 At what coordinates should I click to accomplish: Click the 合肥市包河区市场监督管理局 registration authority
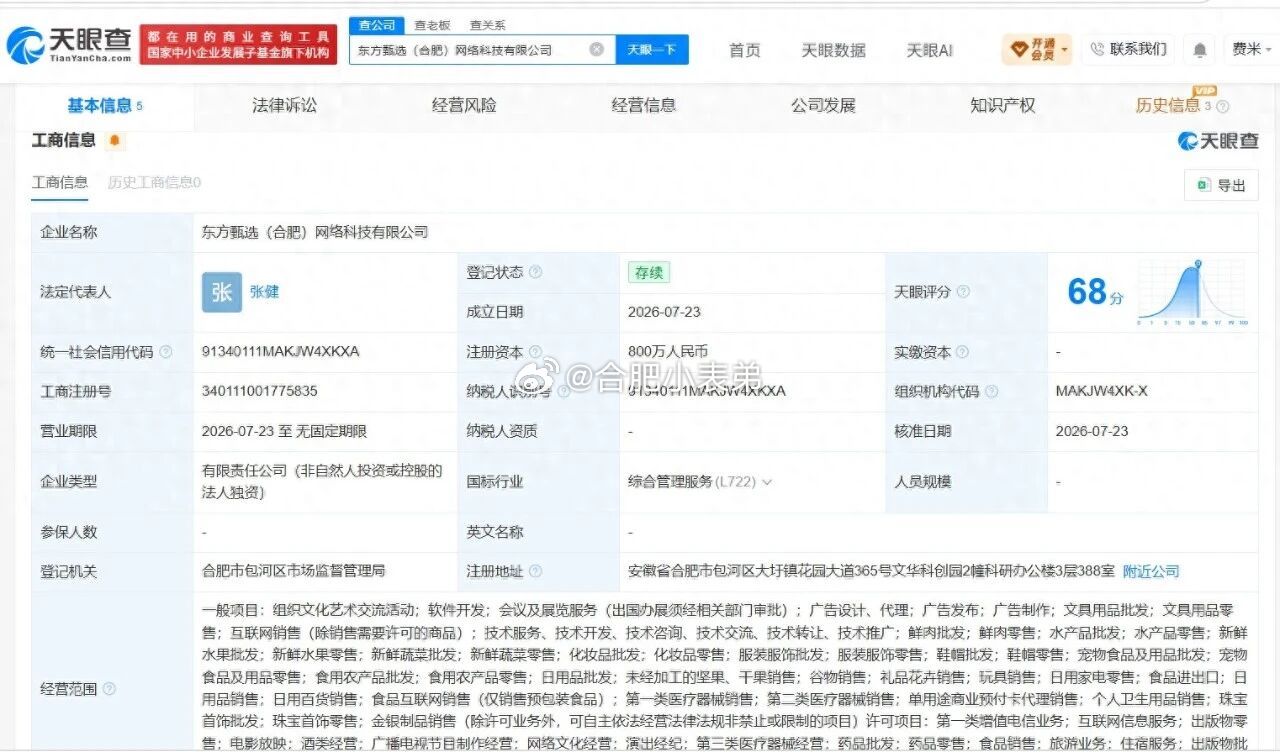pos(293,571)
